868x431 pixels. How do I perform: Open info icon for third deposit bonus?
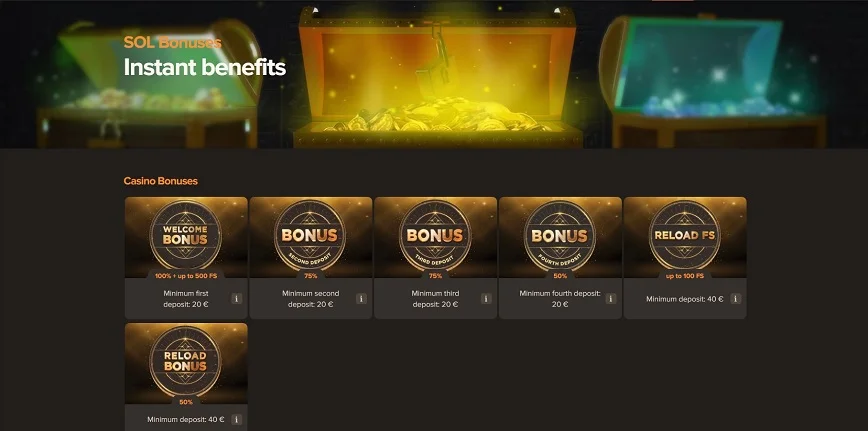[486, 299]
